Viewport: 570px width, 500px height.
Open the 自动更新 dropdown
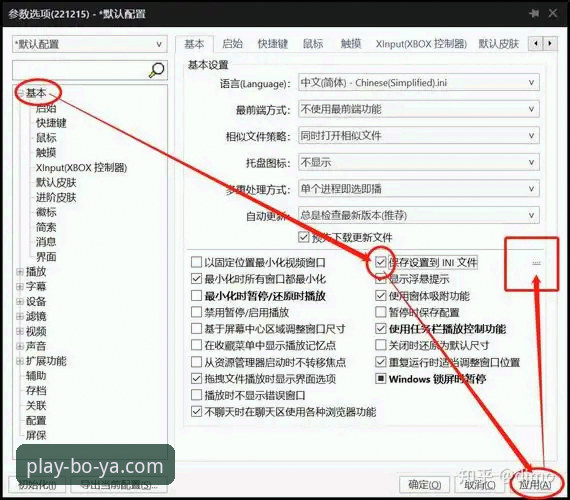[419, 215]
